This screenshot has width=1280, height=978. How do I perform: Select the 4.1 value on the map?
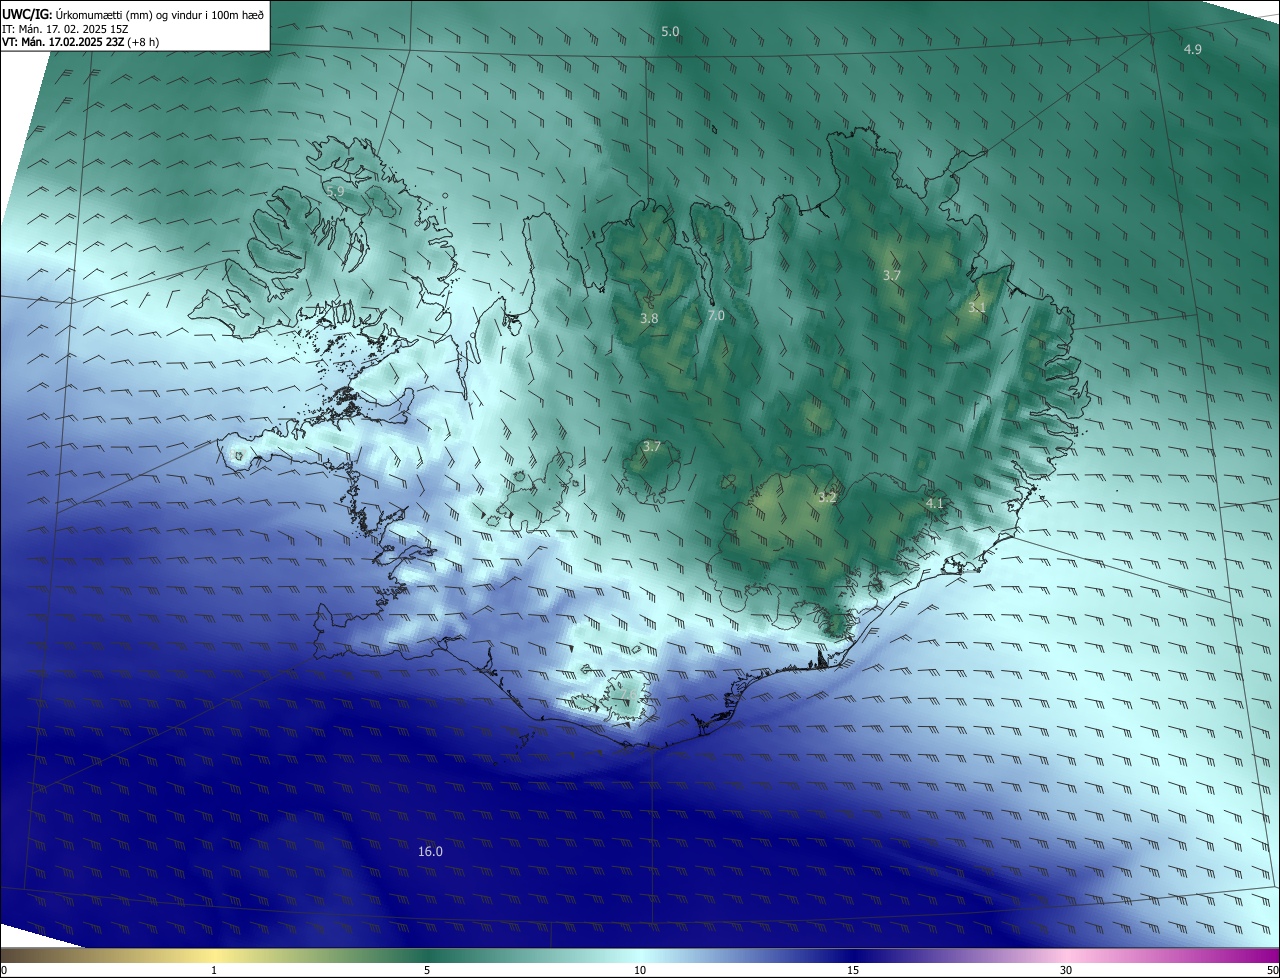point(935,503)
